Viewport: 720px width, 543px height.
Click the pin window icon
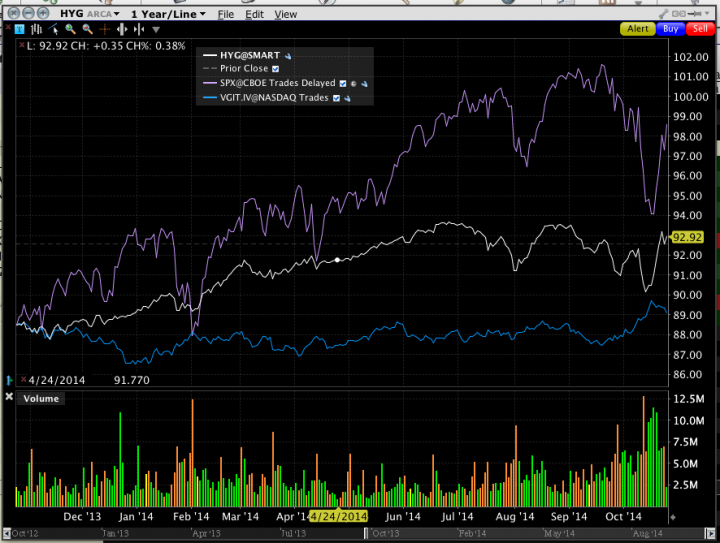pyautogui.click(x=695, y=14)
